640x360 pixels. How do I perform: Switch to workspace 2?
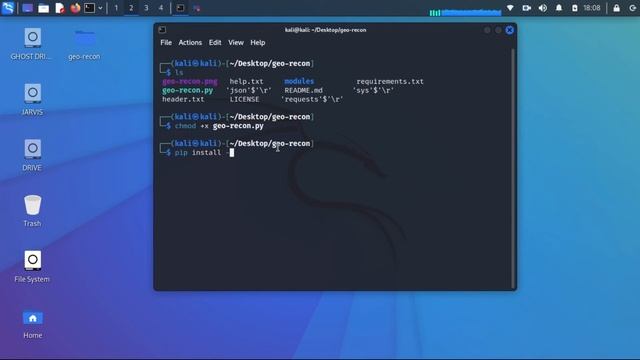[x=131, y=8]
